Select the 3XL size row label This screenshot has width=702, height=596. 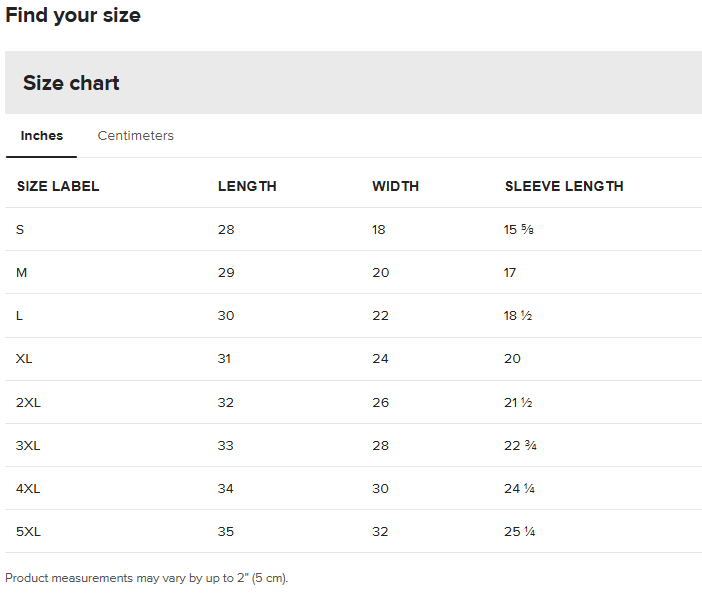[x=28, y=445]
